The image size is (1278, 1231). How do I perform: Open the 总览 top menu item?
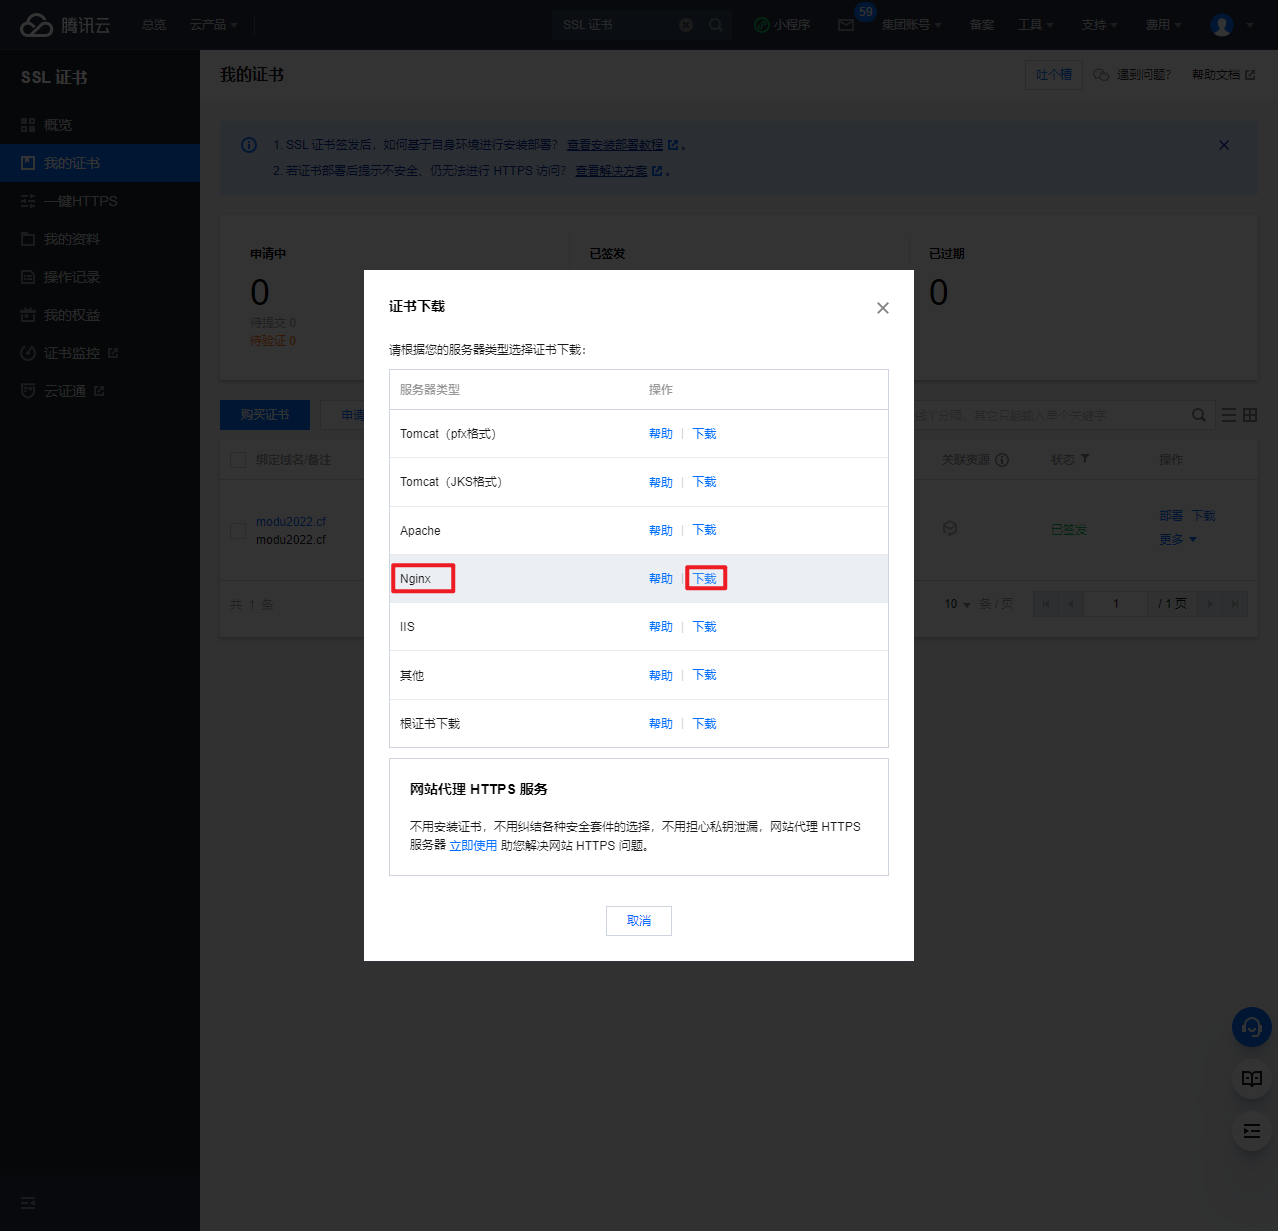(154, 25)
